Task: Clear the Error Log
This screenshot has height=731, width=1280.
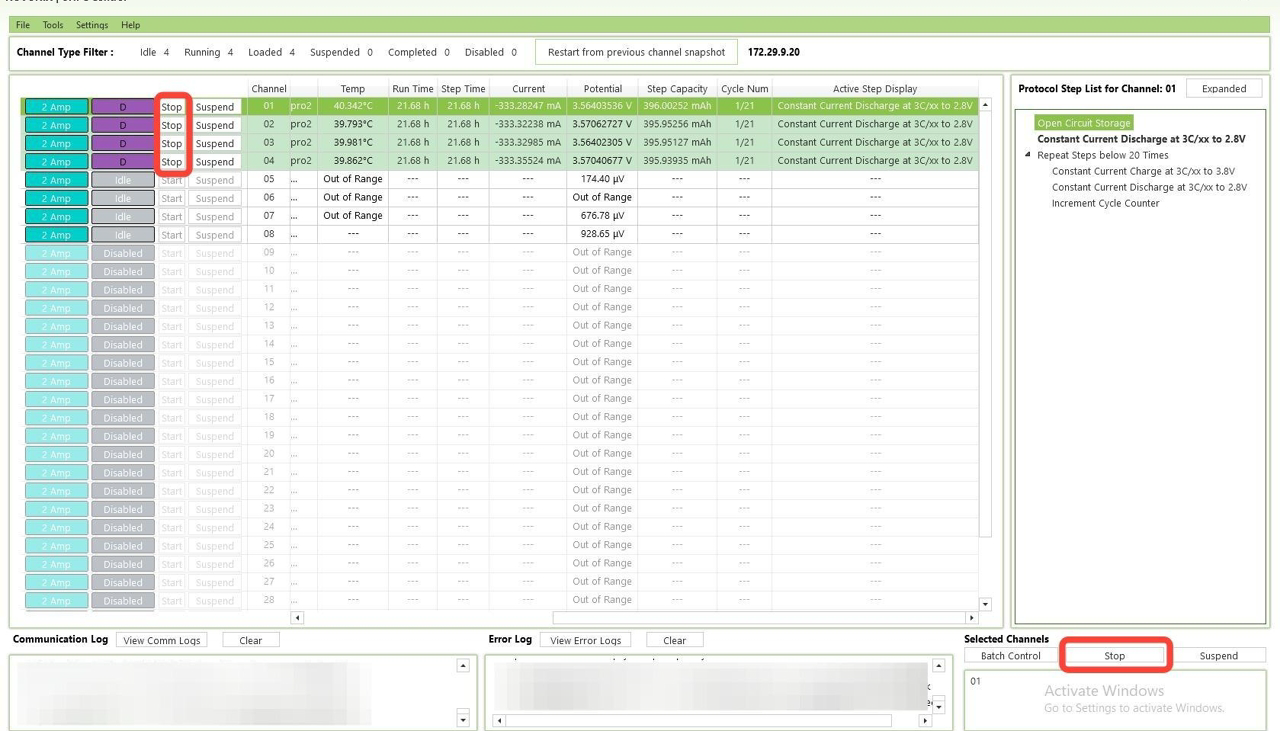Action: tap(675, 640)
